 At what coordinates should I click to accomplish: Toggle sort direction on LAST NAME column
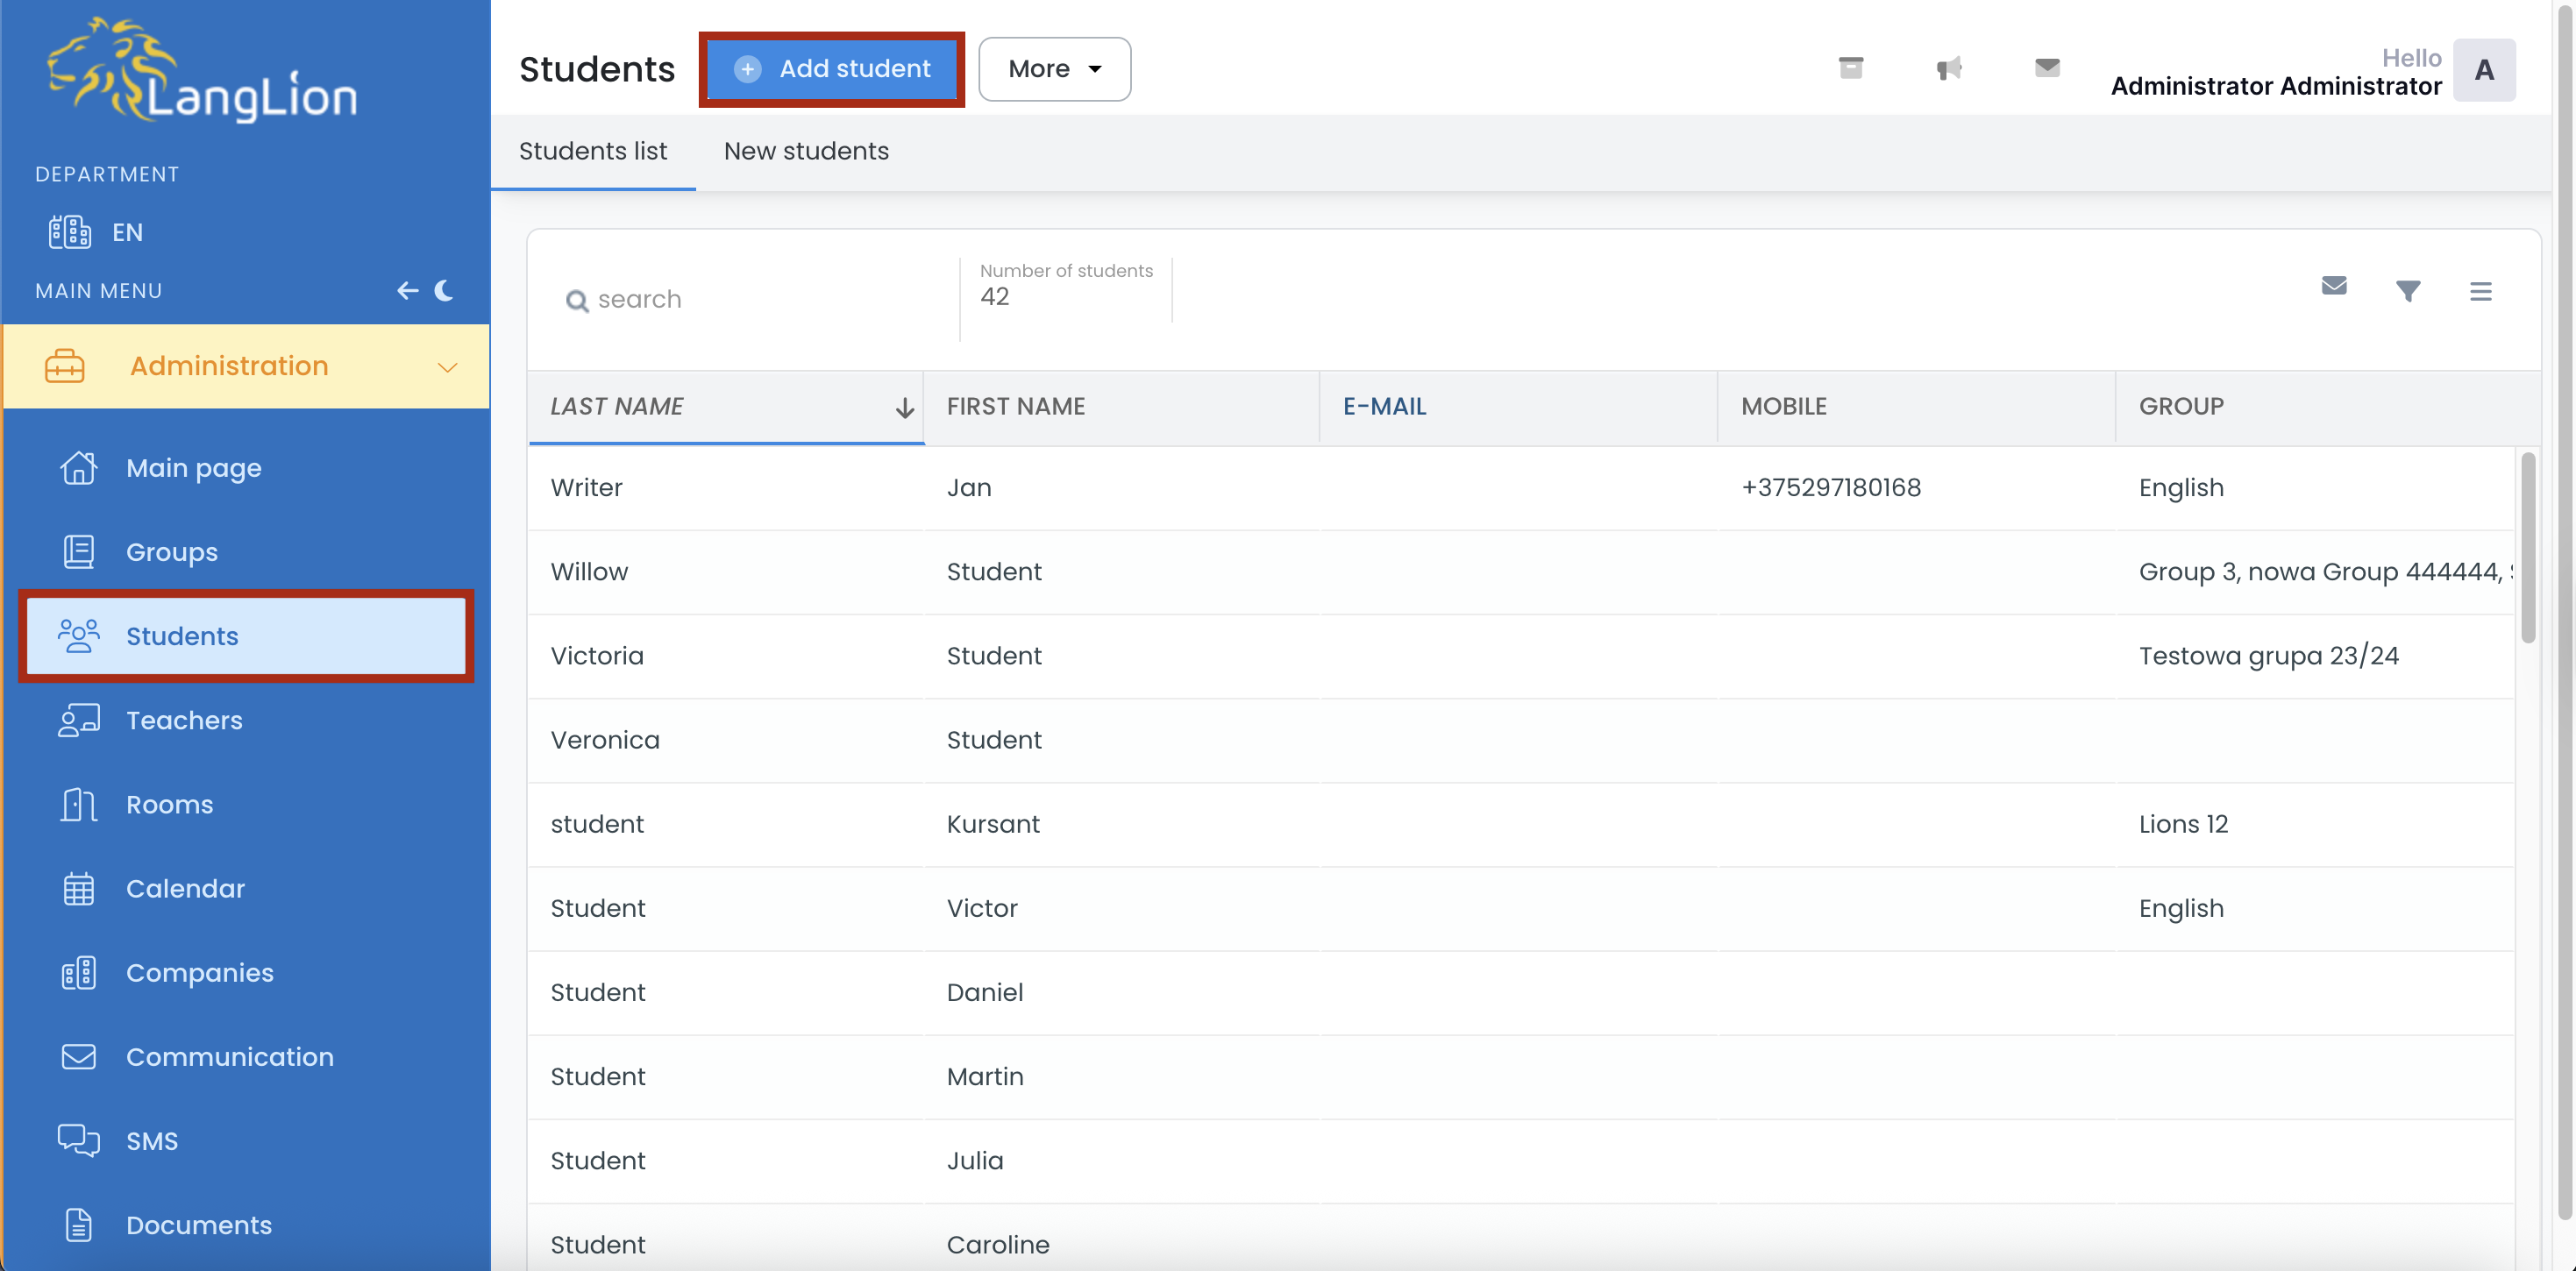click(904, 407)
